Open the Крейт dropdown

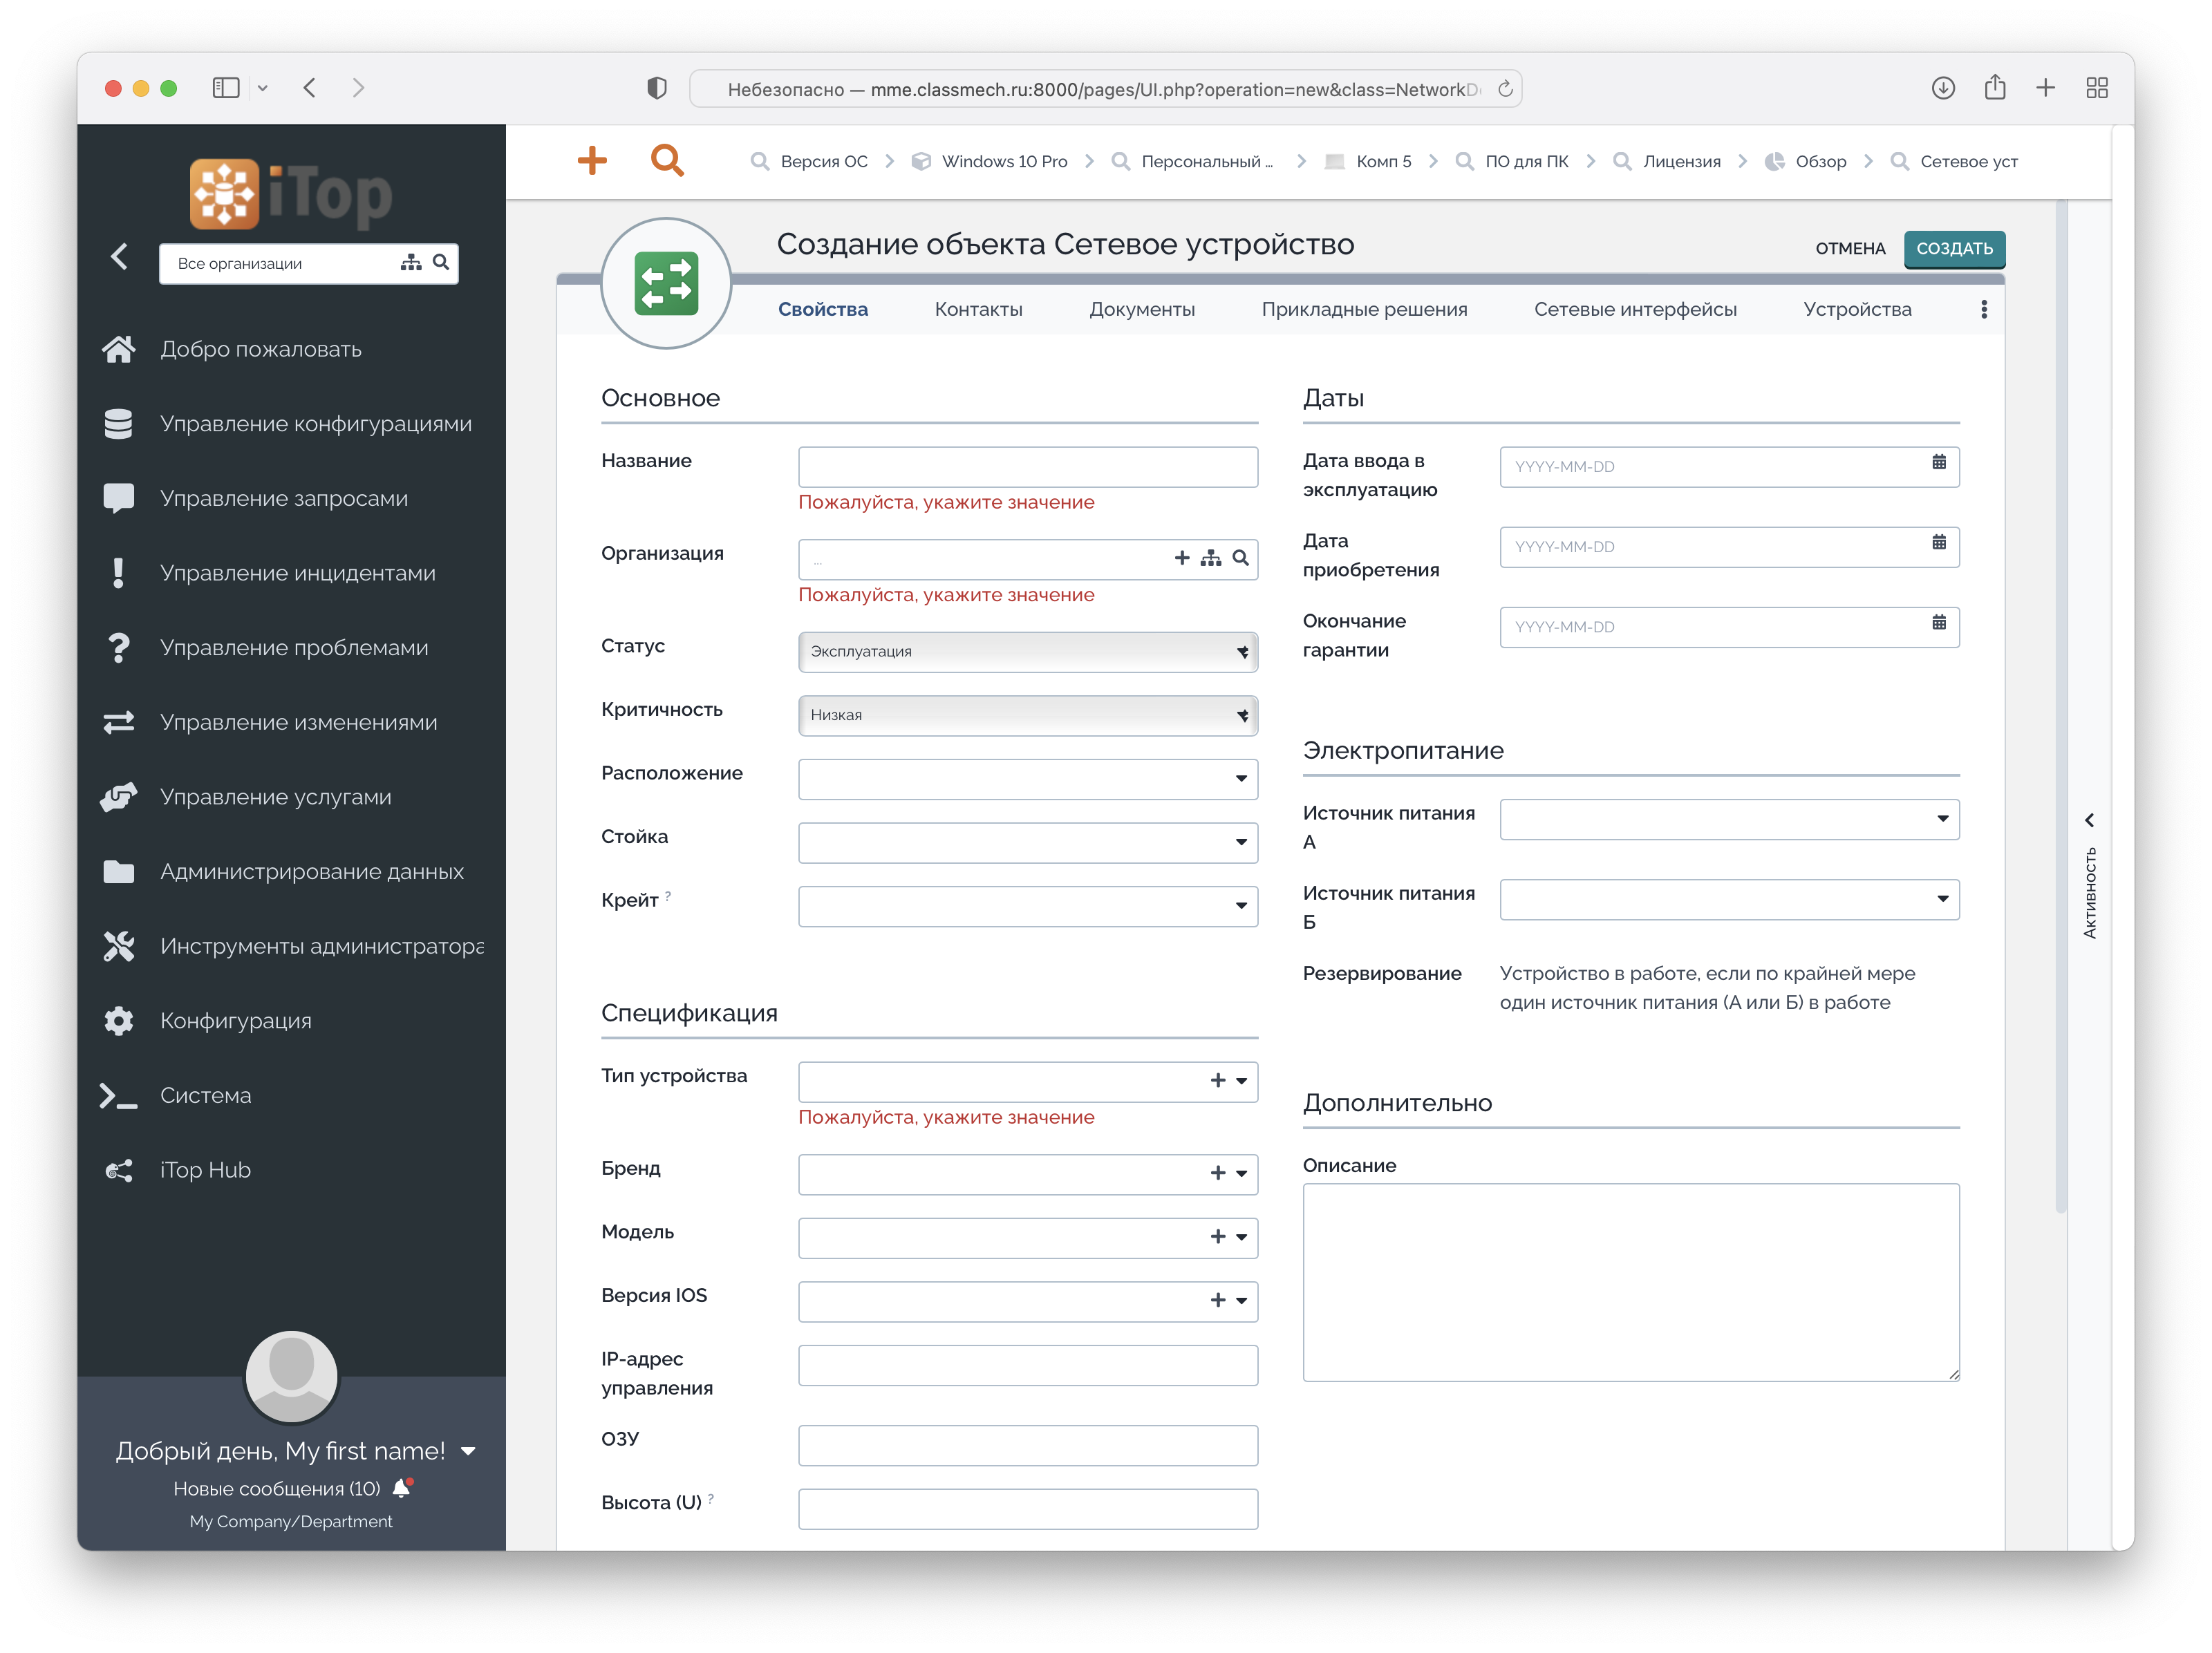pos(1028,906)
